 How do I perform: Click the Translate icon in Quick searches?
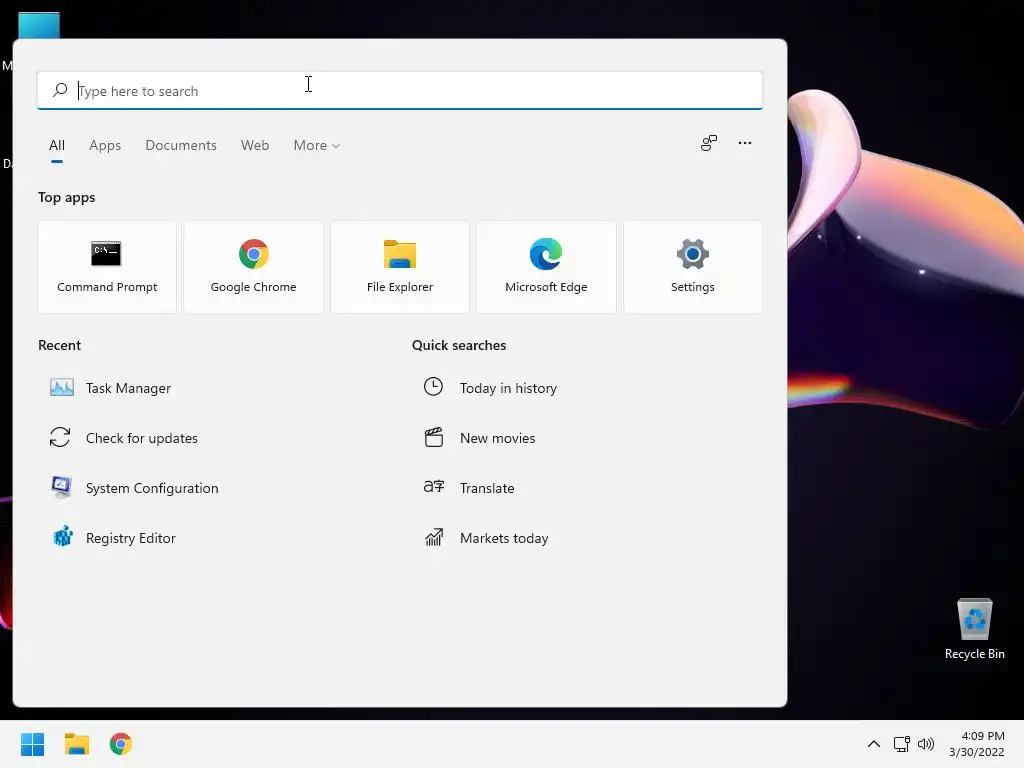click(x=434, y=487)
